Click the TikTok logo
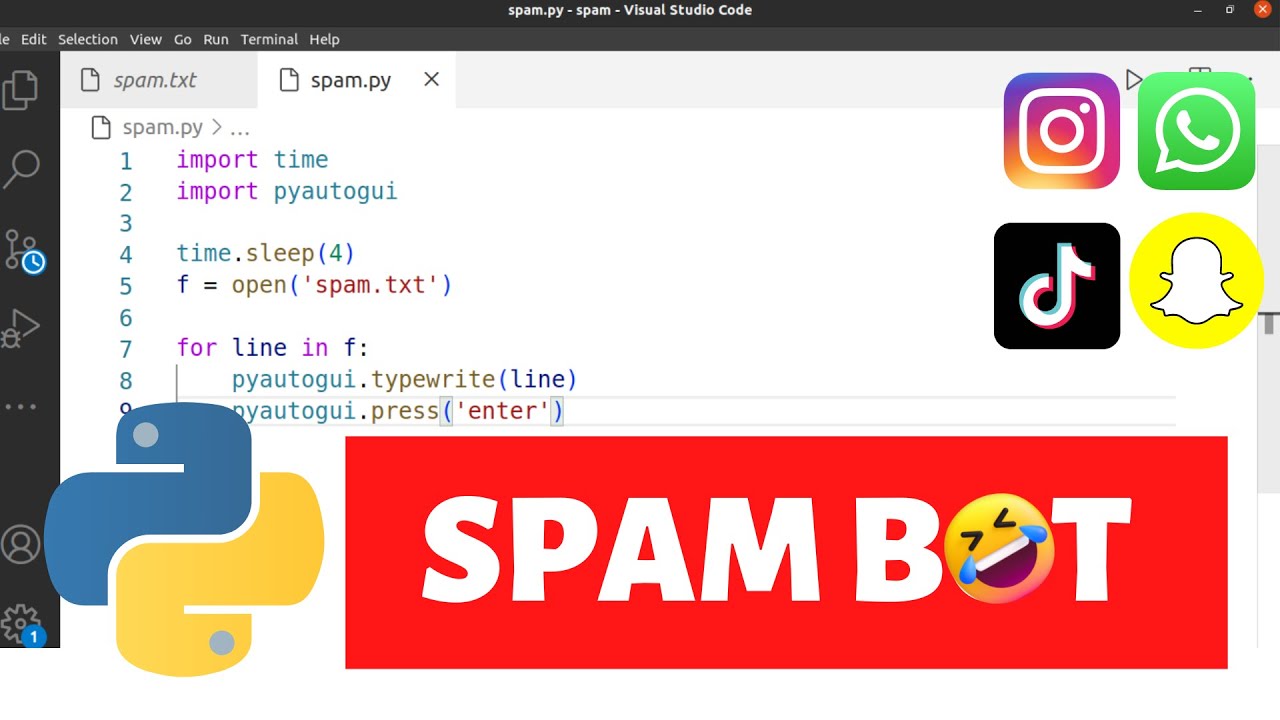The image size is (1280, 720). pos(1057,286)
